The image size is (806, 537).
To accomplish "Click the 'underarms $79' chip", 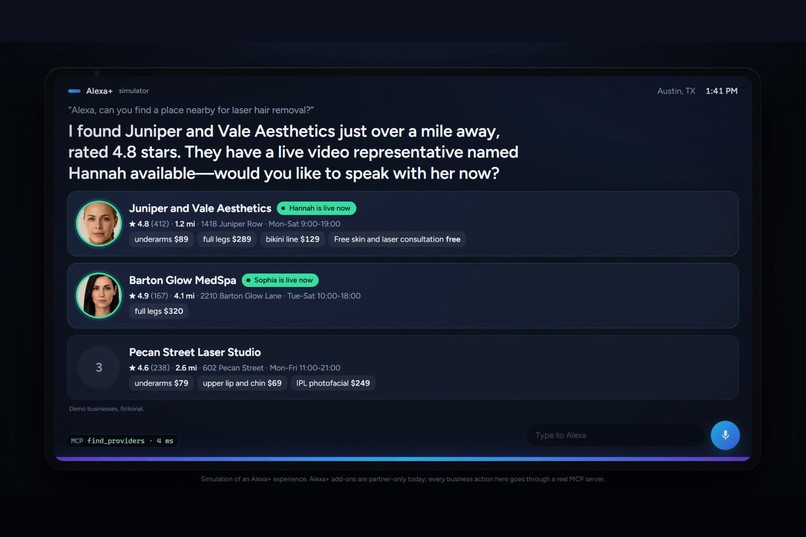I will coord(161,383).
